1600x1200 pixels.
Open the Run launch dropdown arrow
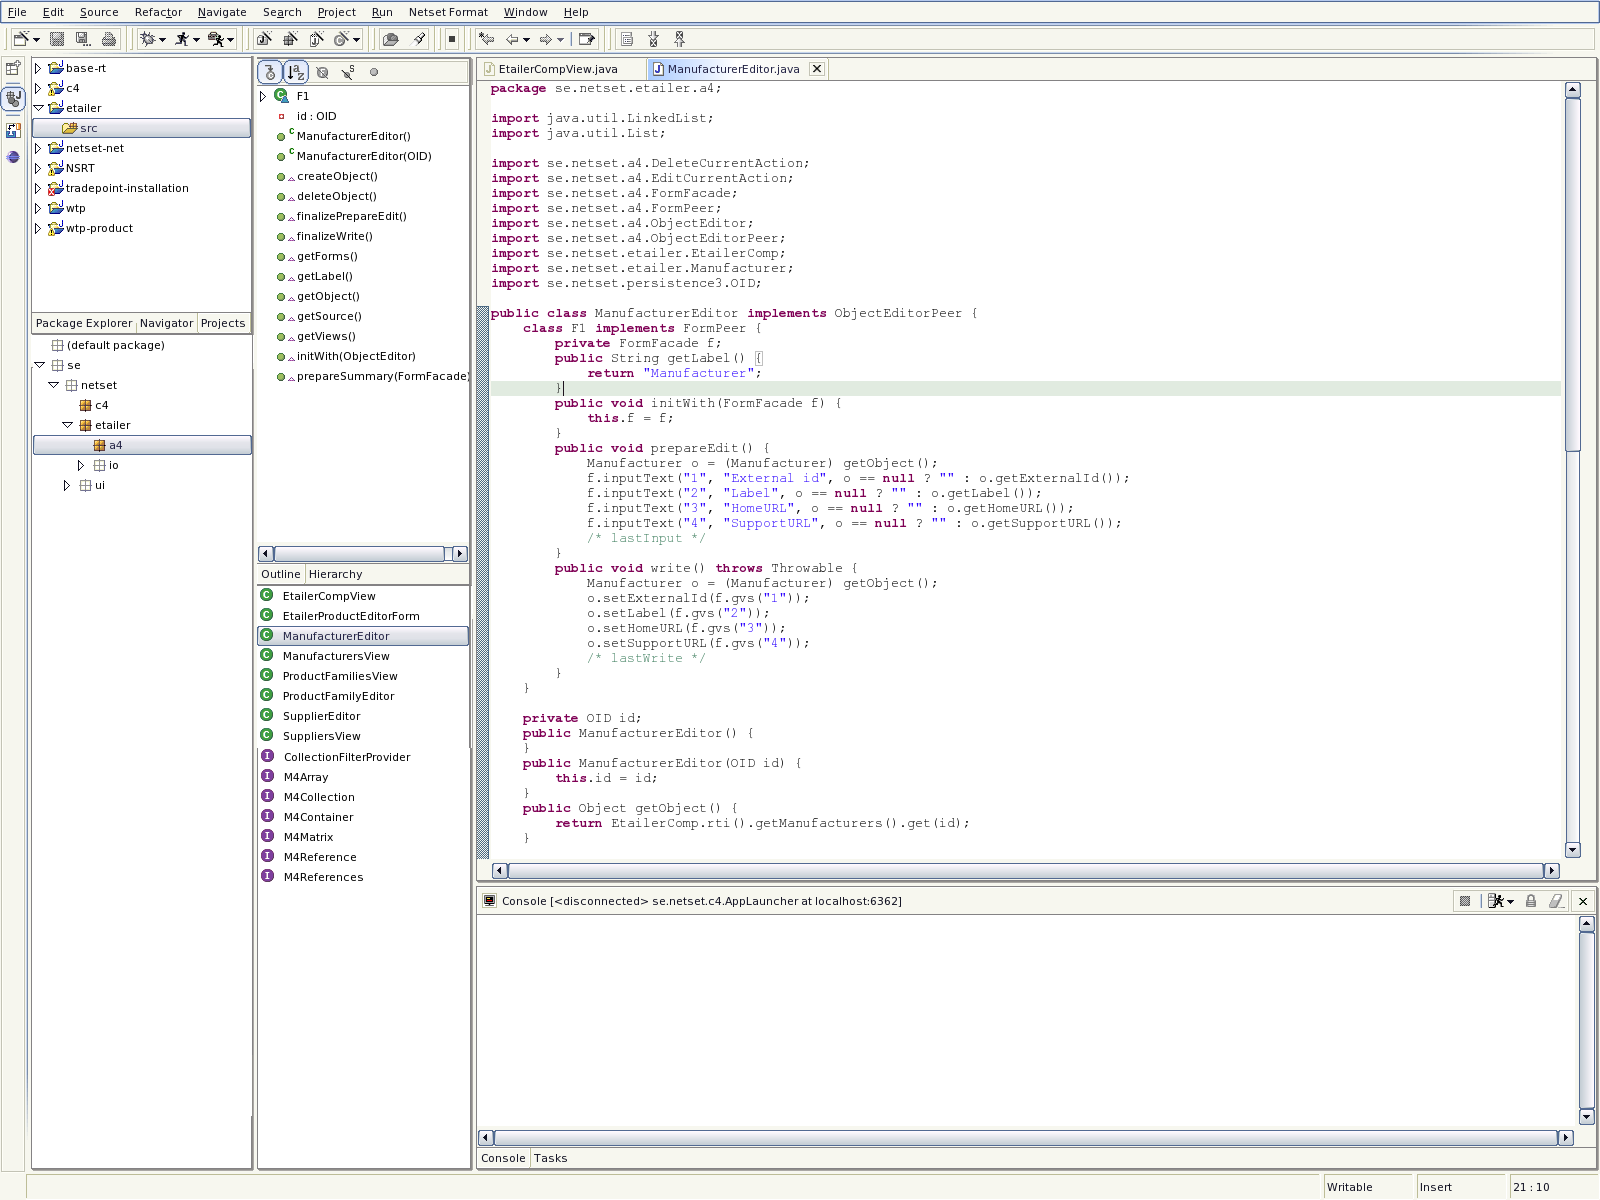pyautogui.click(x=196, y=40)
